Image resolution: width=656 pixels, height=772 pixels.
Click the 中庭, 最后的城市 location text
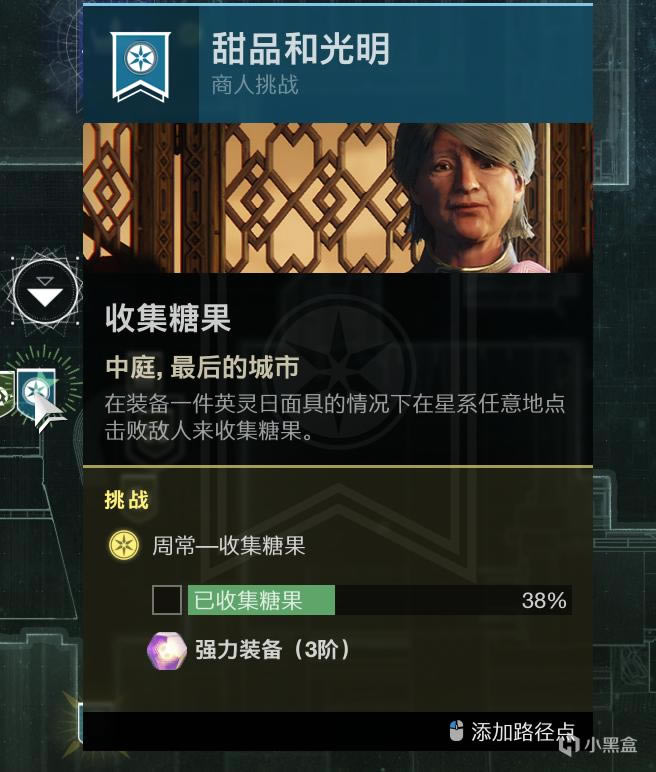202,368
